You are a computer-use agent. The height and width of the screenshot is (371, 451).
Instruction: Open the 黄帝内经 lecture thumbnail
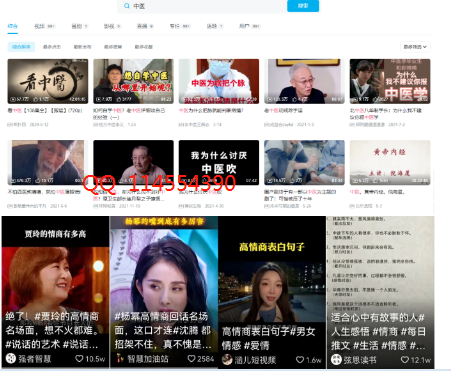click(390, 162)
